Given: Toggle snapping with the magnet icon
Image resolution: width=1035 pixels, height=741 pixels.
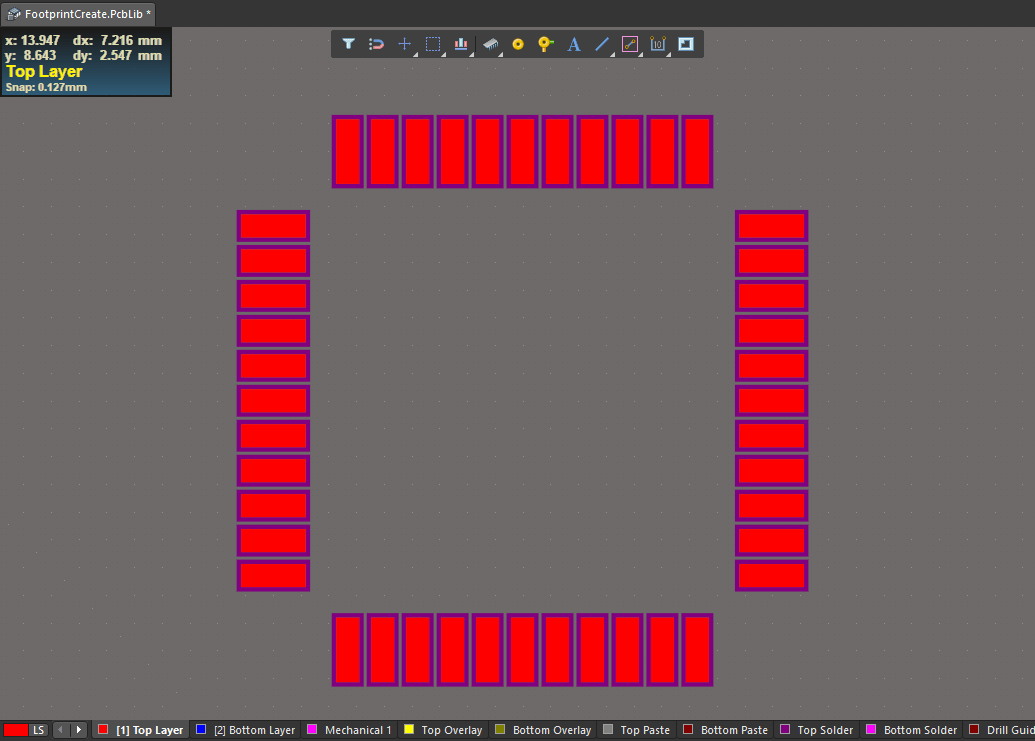Looking at the screenshot, I should click(x=376, y=44).
